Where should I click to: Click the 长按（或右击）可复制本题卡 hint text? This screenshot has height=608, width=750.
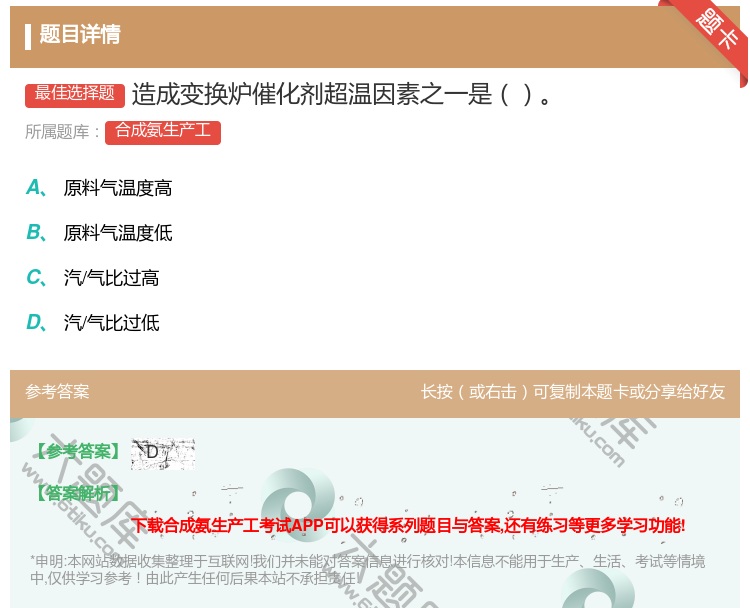573,392
